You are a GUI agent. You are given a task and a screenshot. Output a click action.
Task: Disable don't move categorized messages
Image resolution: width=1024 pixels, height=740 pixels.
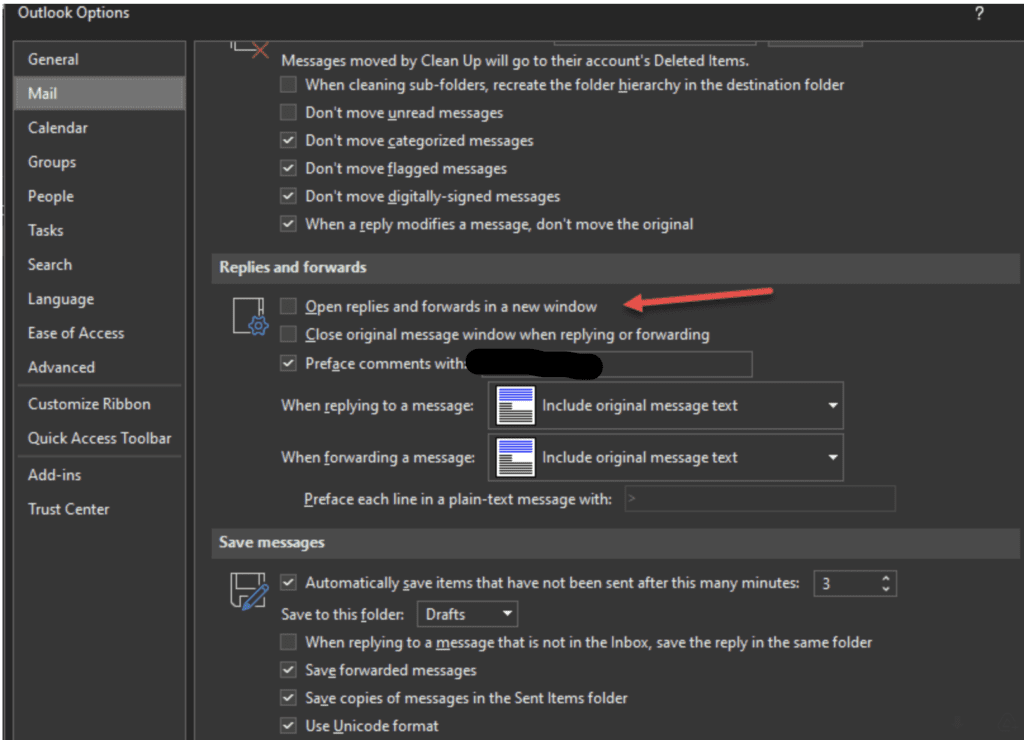click(x=288, y=140)
